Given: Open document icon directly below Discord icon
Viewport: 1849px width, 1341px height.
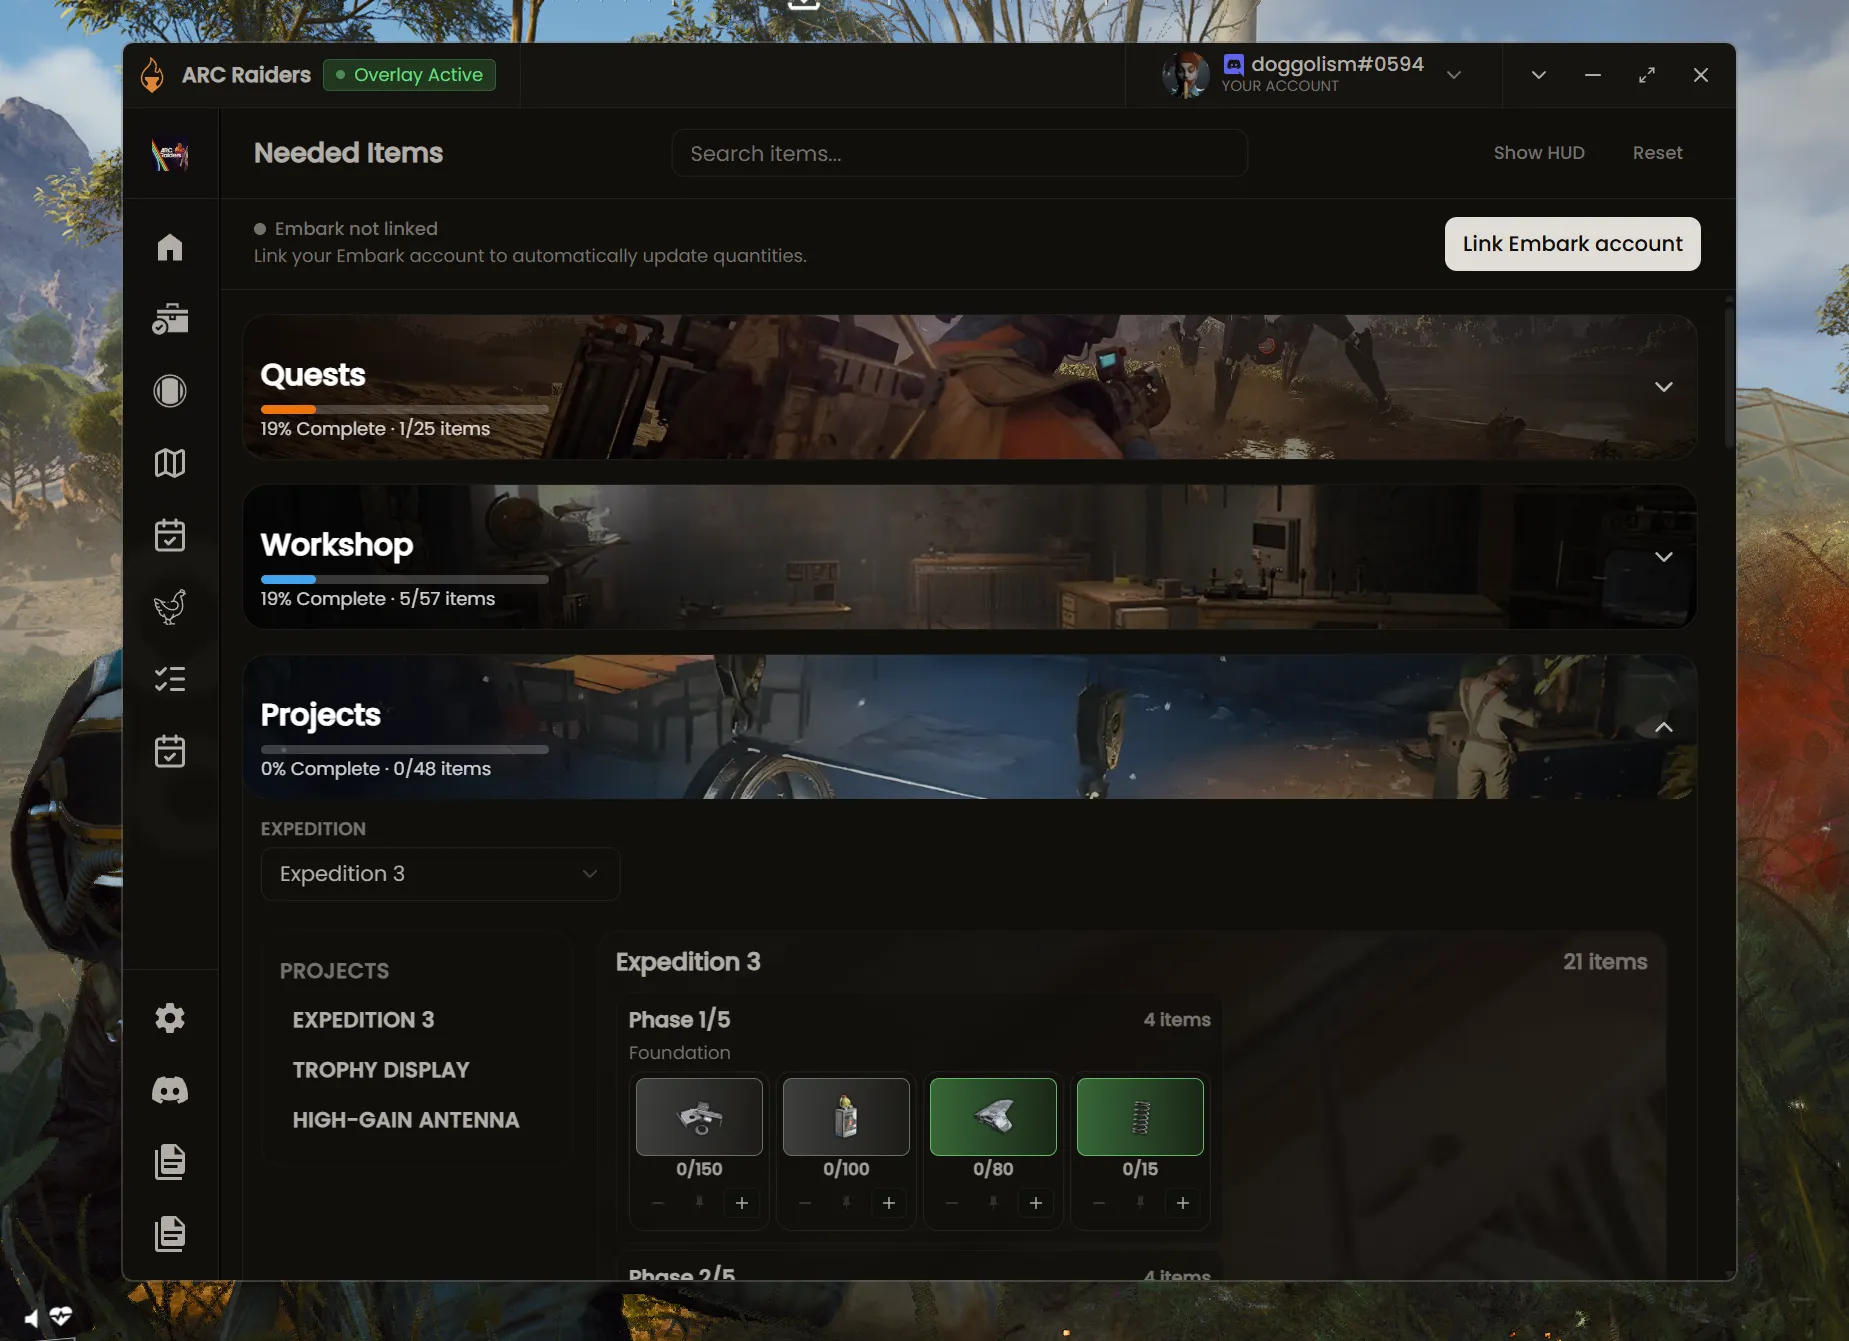Looking at the screenshot, I should pyautogui.click(x=170, y=1162).
